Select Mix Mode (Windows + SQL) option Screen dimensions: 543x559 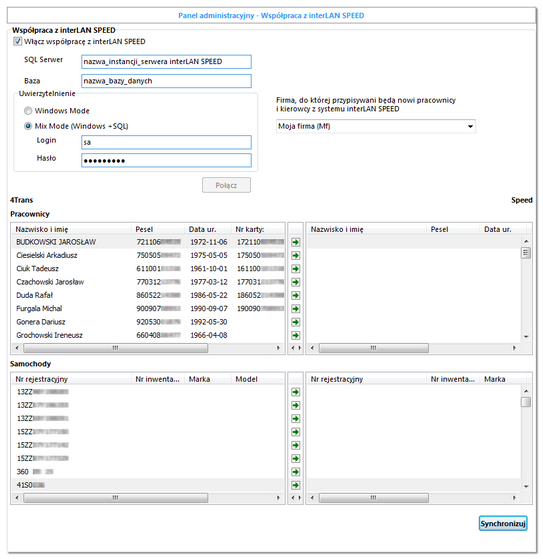point(28,126)
